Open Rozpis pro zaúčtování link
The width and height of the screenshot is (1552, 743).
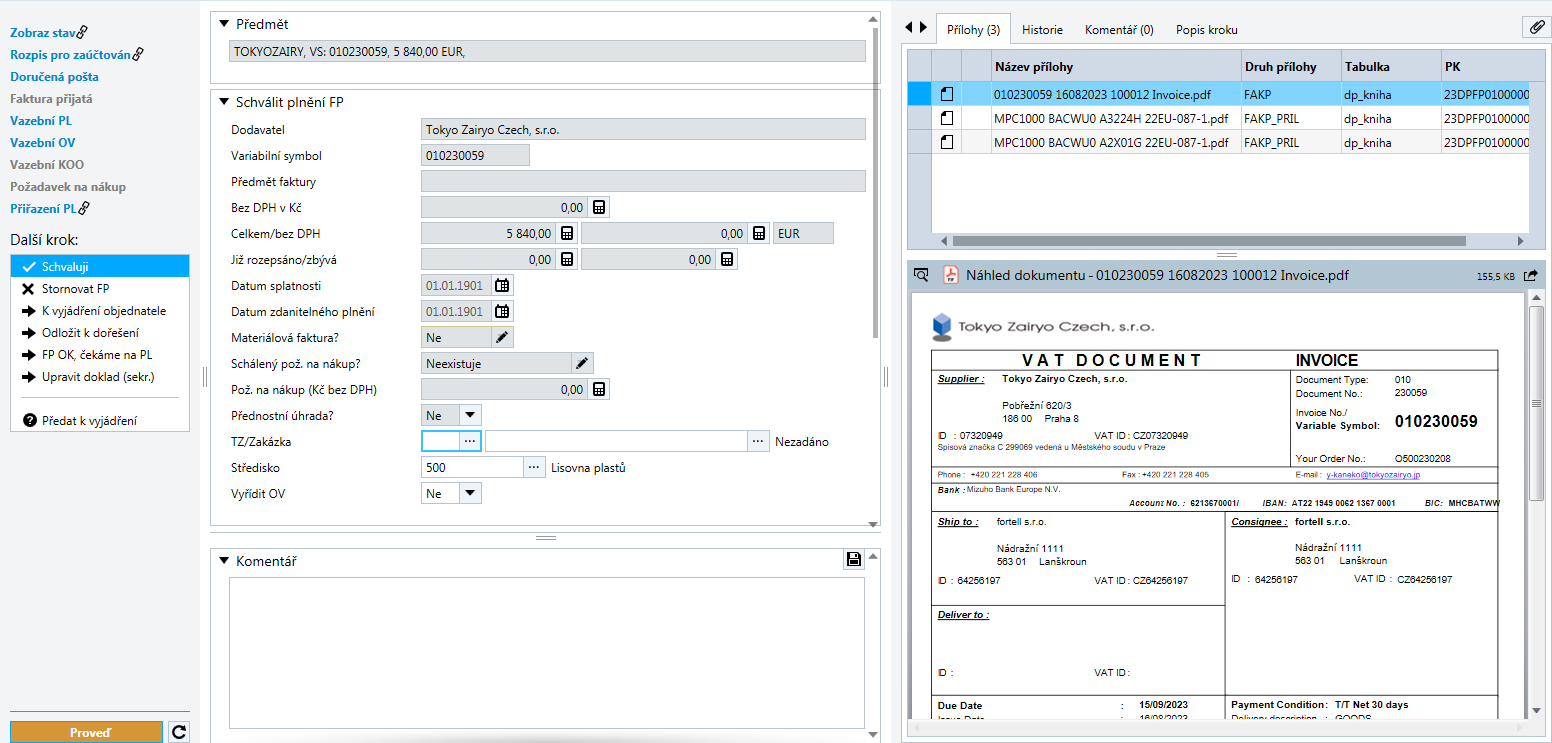tap(72, 55)
